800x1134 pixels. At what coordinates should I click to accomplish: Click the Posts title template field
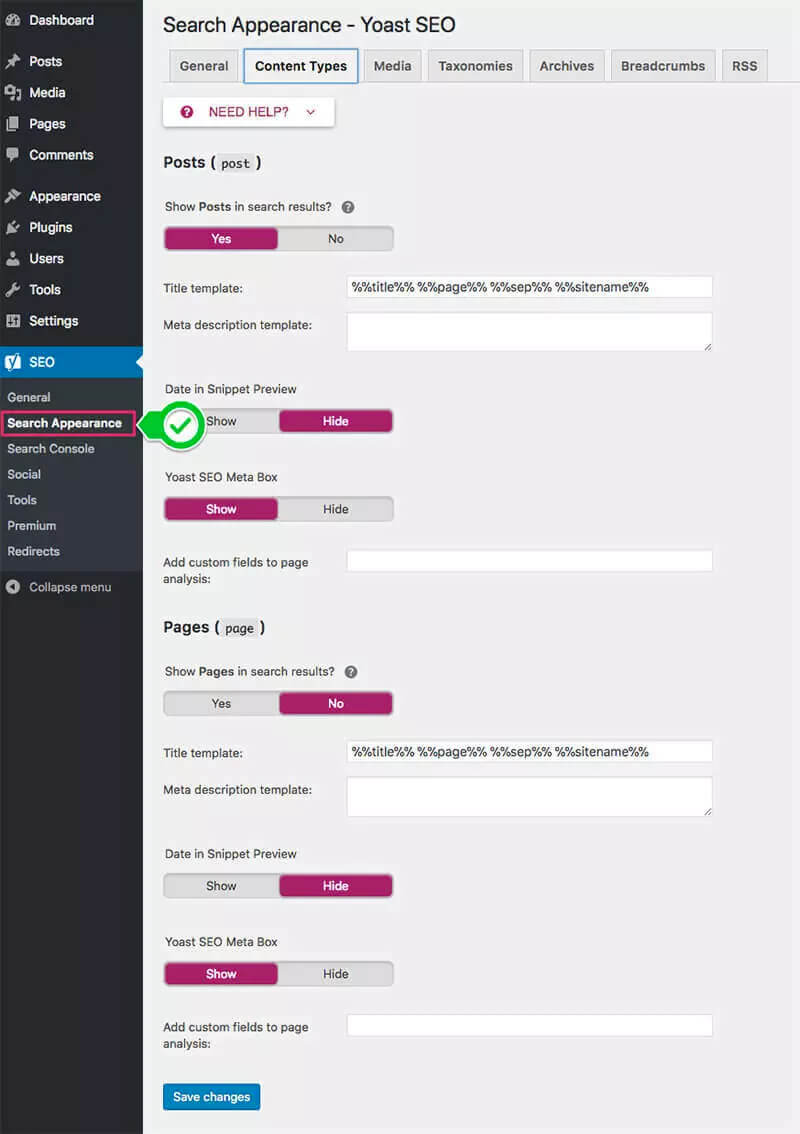(529, 287)
